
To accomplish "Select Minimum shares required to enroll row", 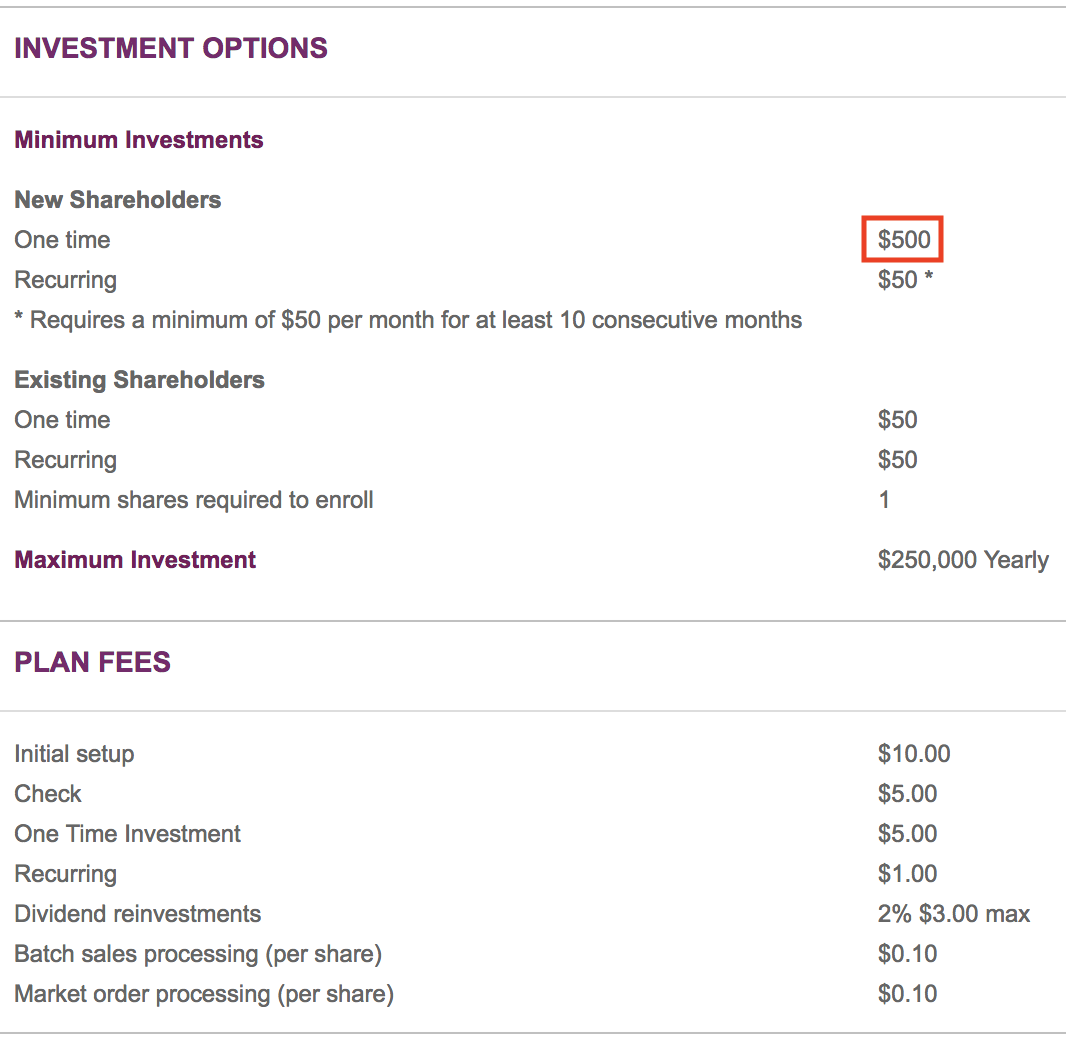I will click(x=533, y=500).
